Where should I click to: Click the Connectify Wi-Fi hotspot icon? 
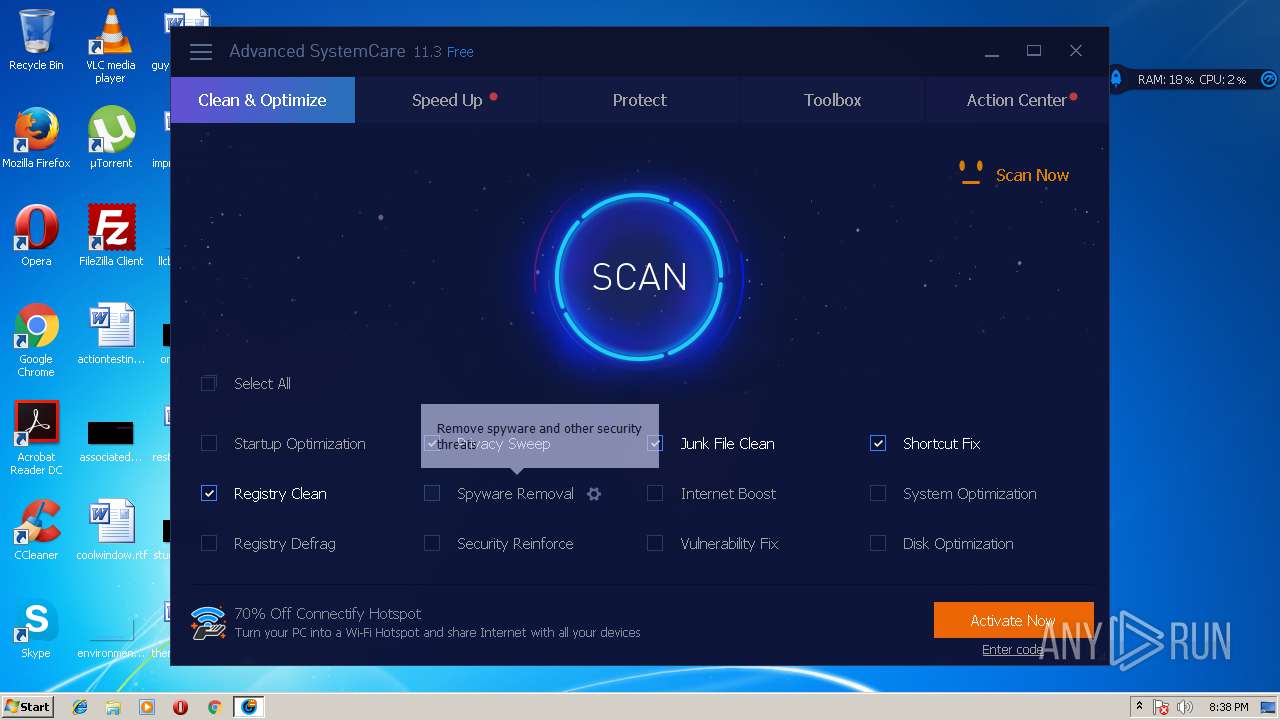coord(208,622)
